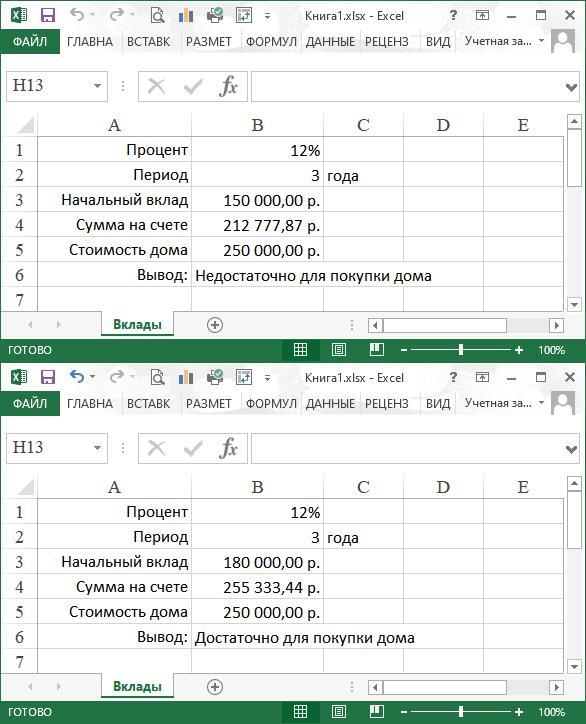Select Normal view icon in the bottom status bar

[x=301, y=712]
